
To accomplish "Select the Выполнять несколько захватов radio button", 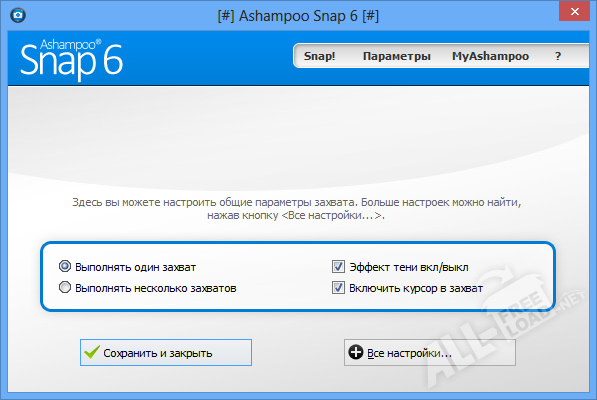I will pos(65,287).
